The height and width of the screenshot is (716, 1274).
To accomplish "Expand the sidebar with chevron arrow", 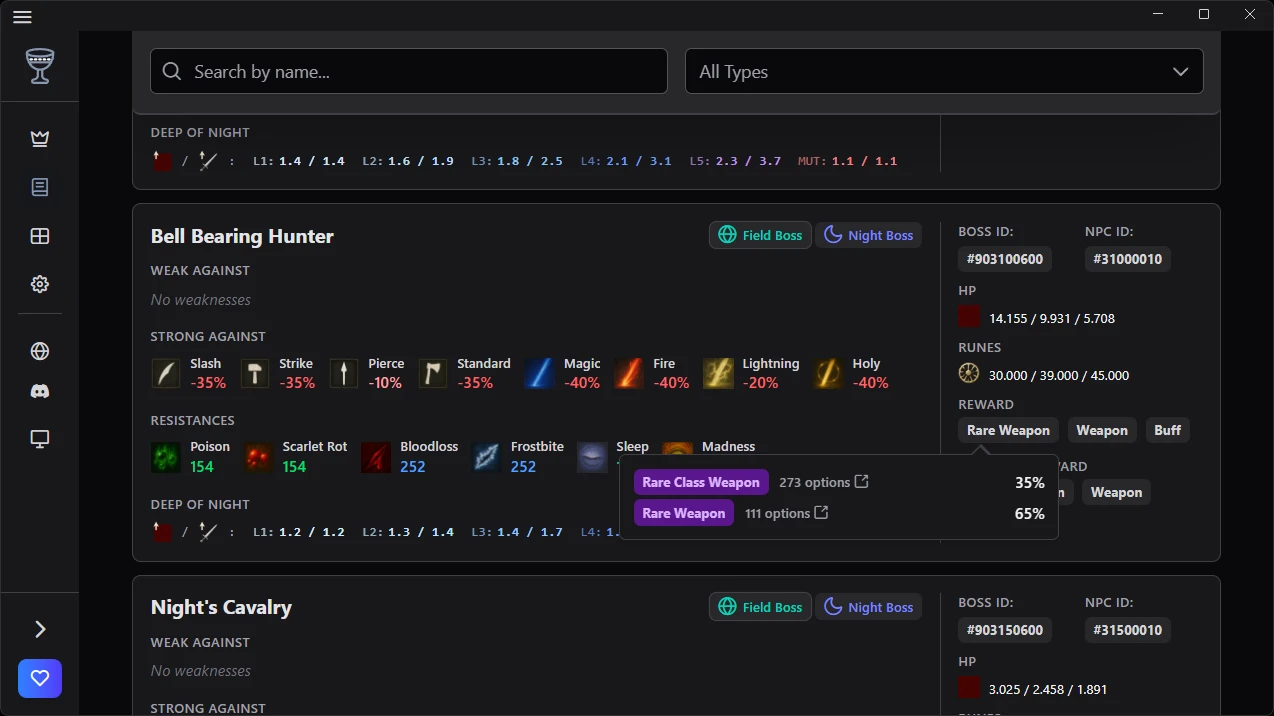I will coord(40,629).
